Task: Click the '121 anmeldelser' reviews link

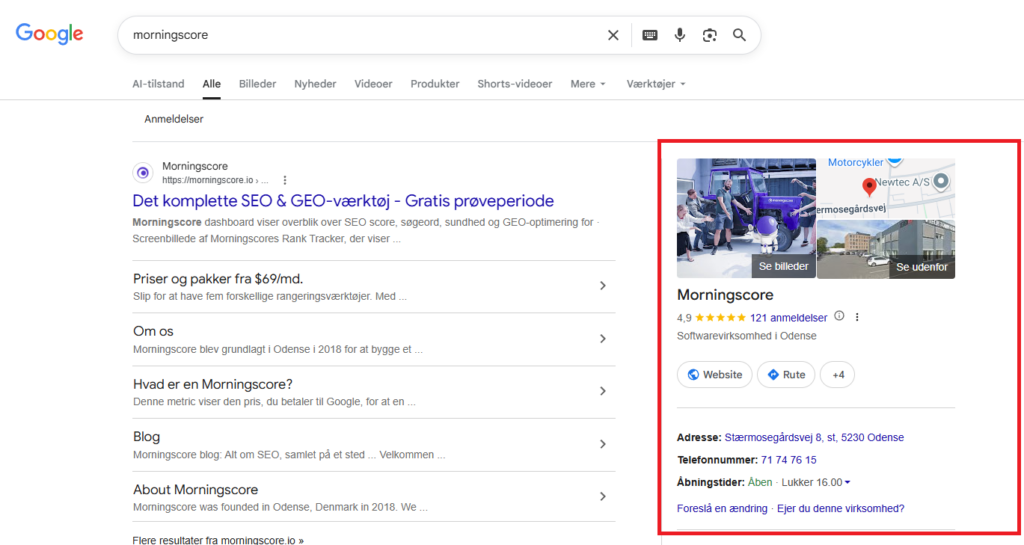Action: click(x=788, y=318)
